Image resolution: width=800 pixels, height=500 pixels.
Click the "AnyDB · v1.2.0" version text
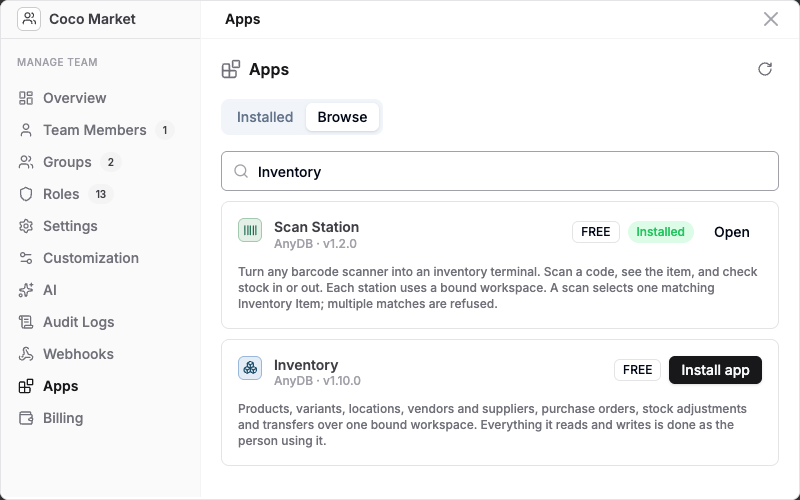point(315,244)
